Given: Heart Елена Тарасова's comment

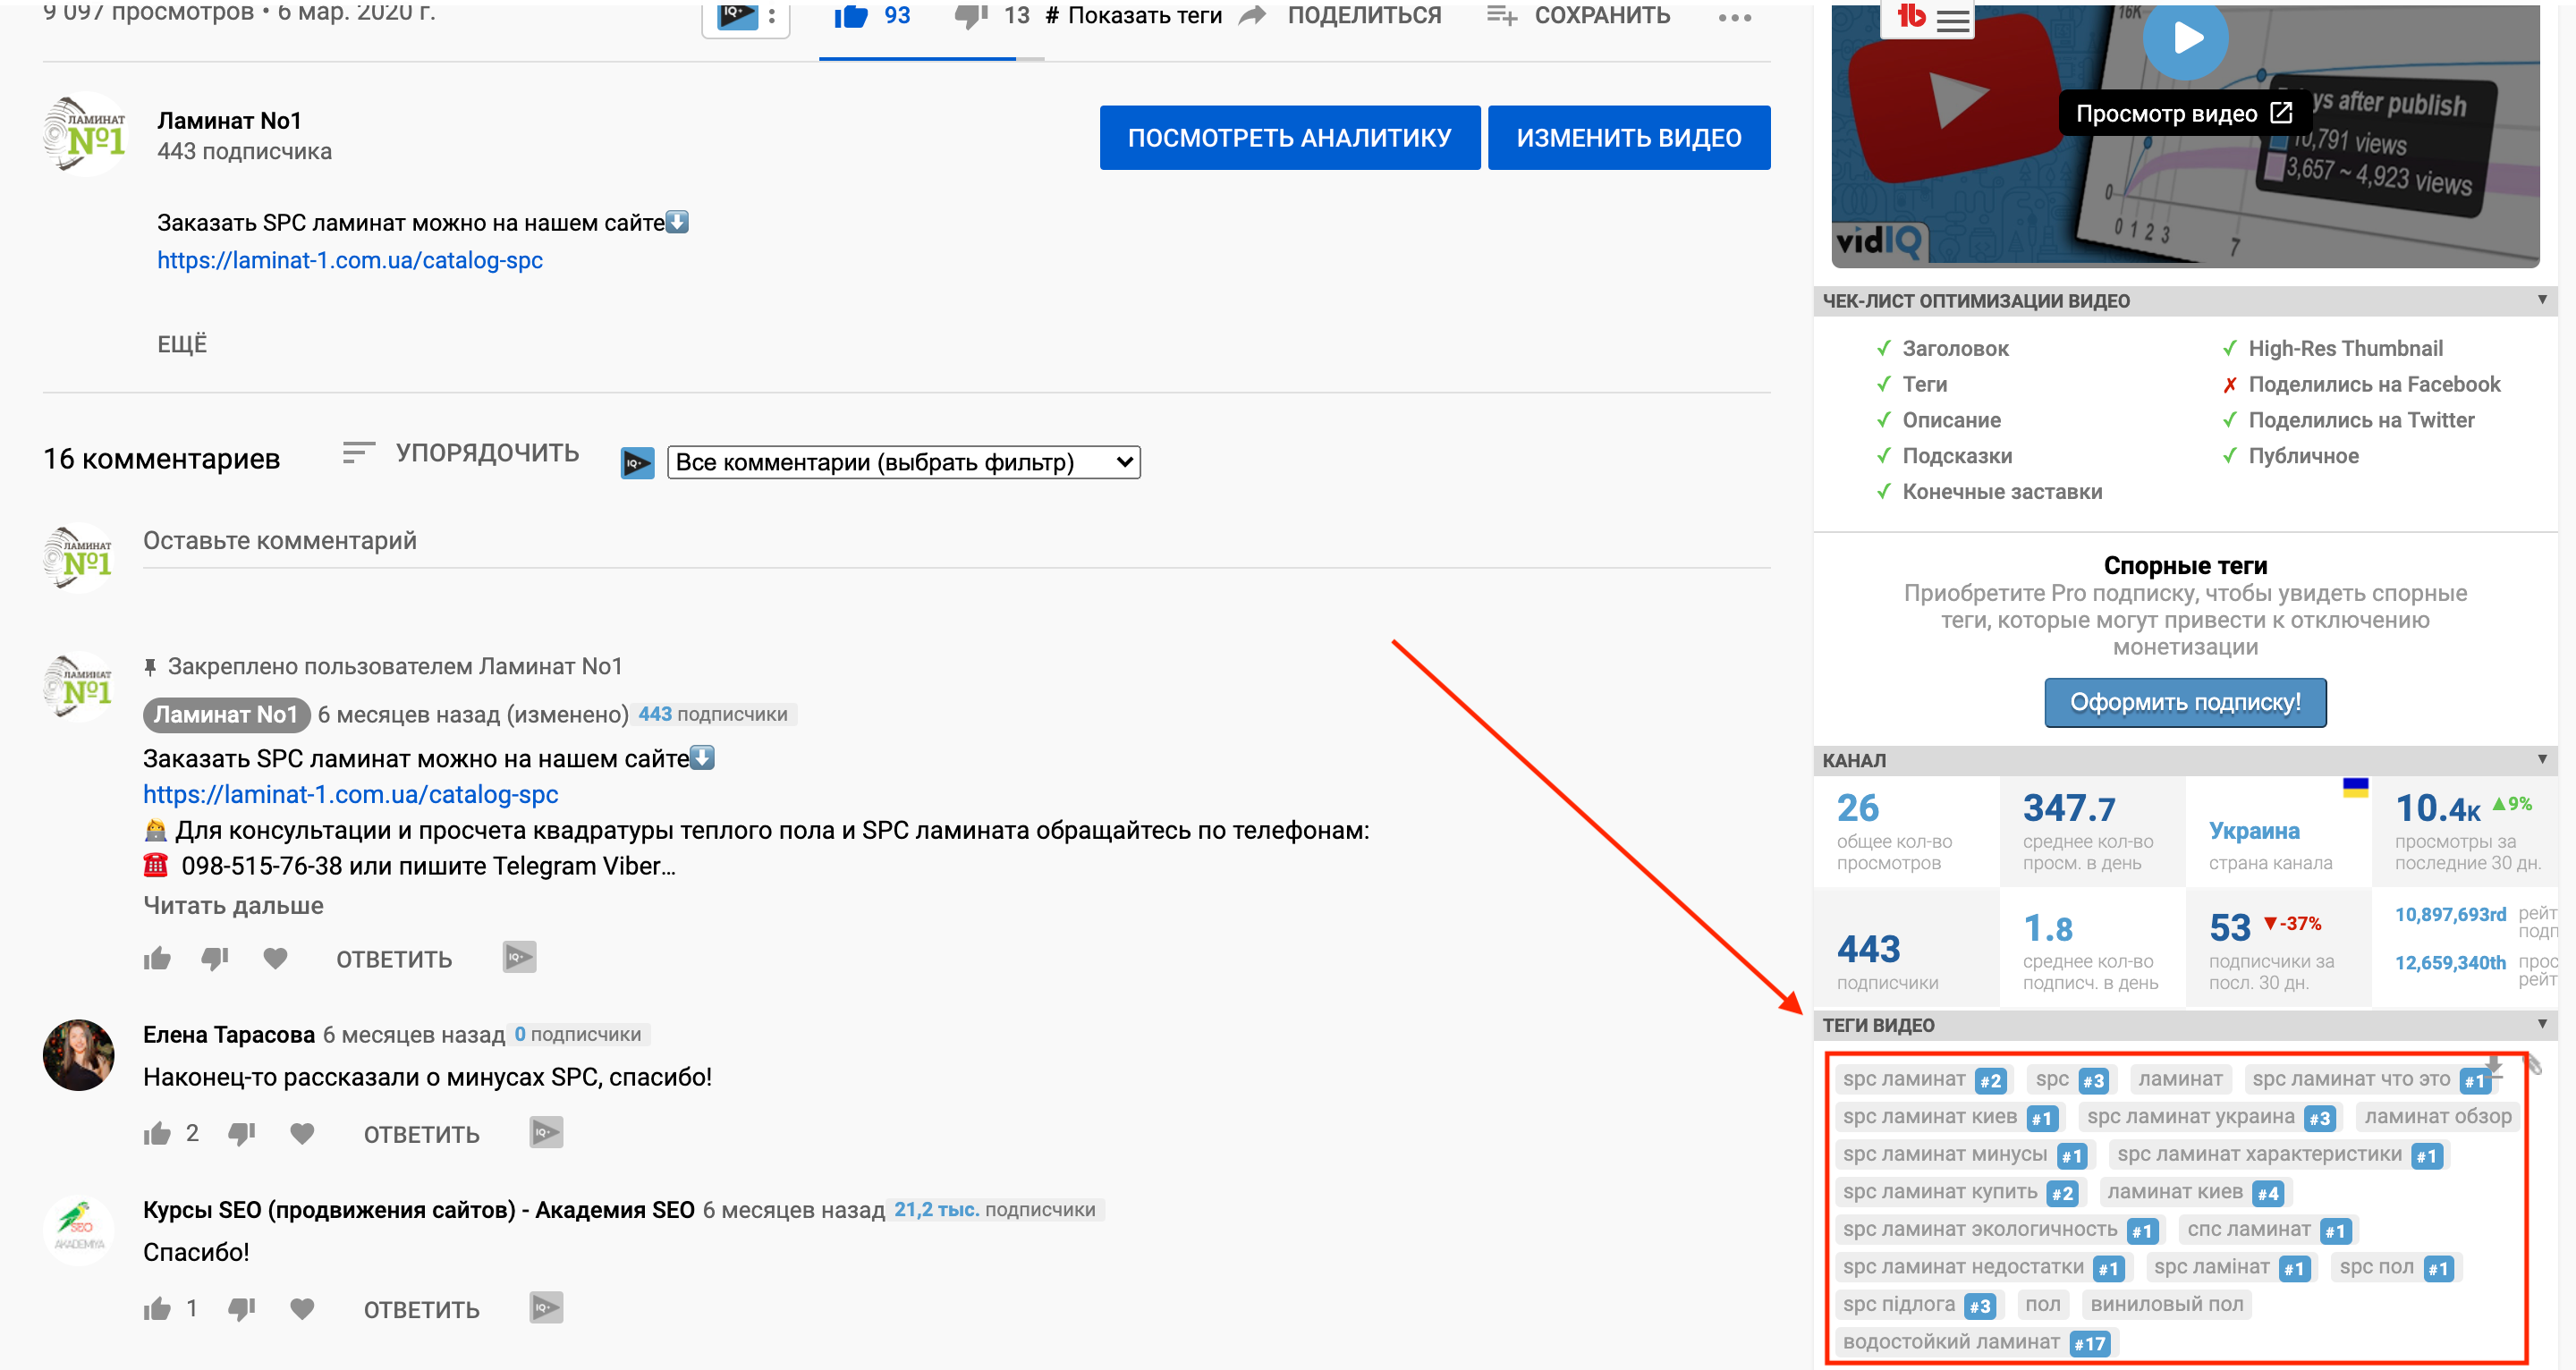Looking at the screenshot, I should [302, 1133].
